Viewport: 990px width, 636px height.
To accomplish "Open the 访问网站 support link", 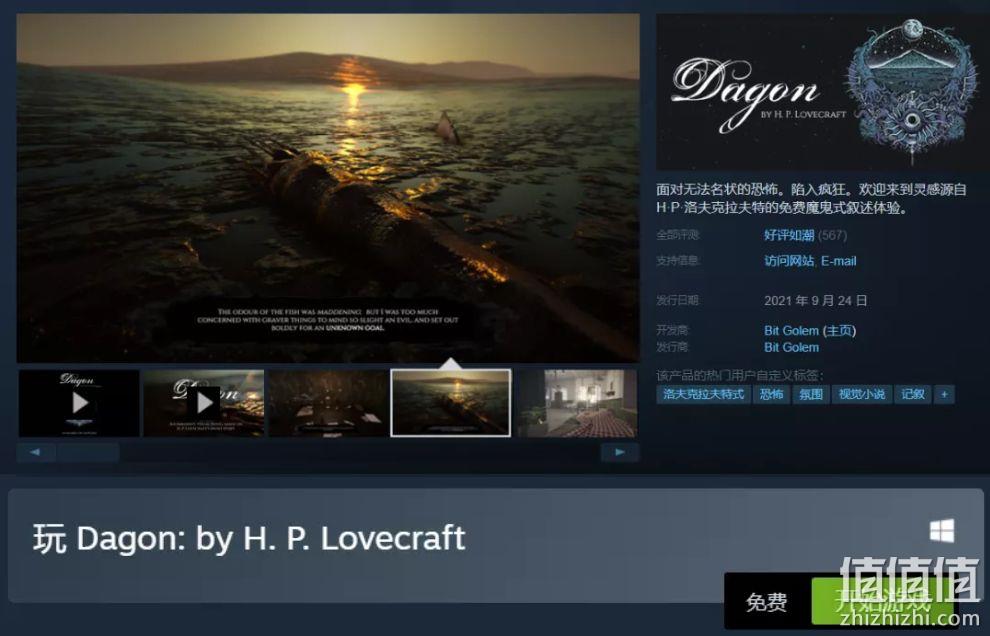I will 789,261.
